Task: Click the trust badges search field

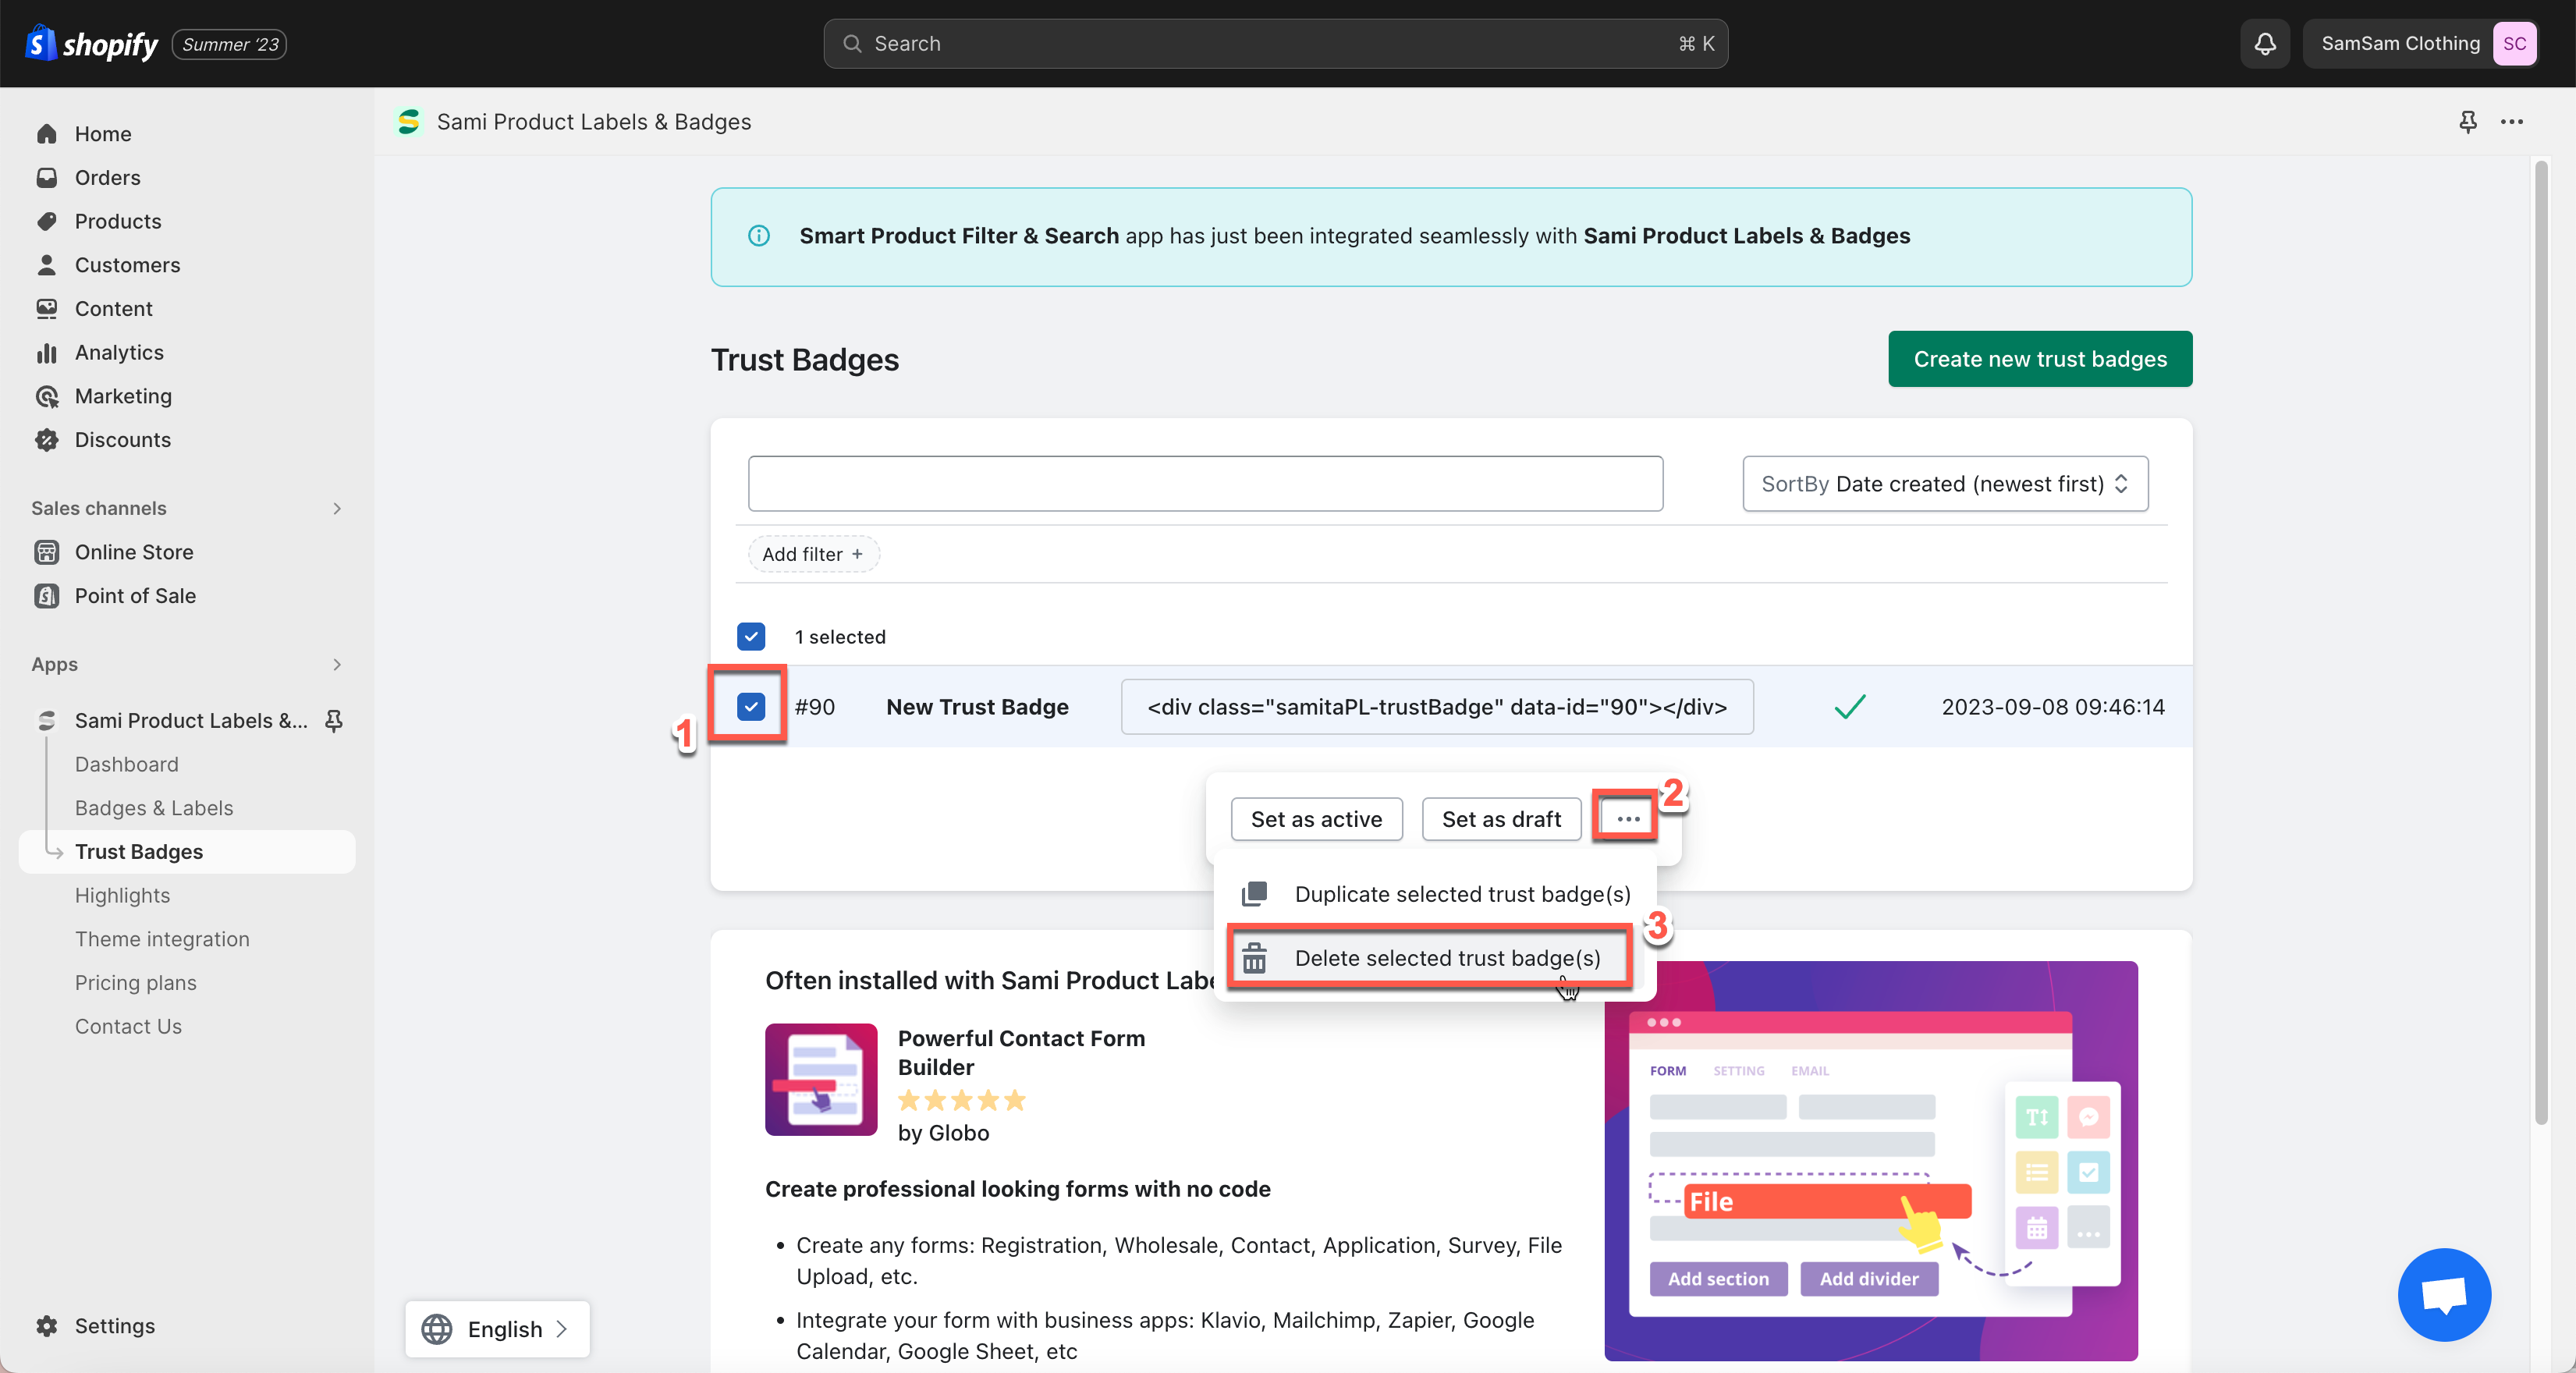Action: (x=1205, y=484)
